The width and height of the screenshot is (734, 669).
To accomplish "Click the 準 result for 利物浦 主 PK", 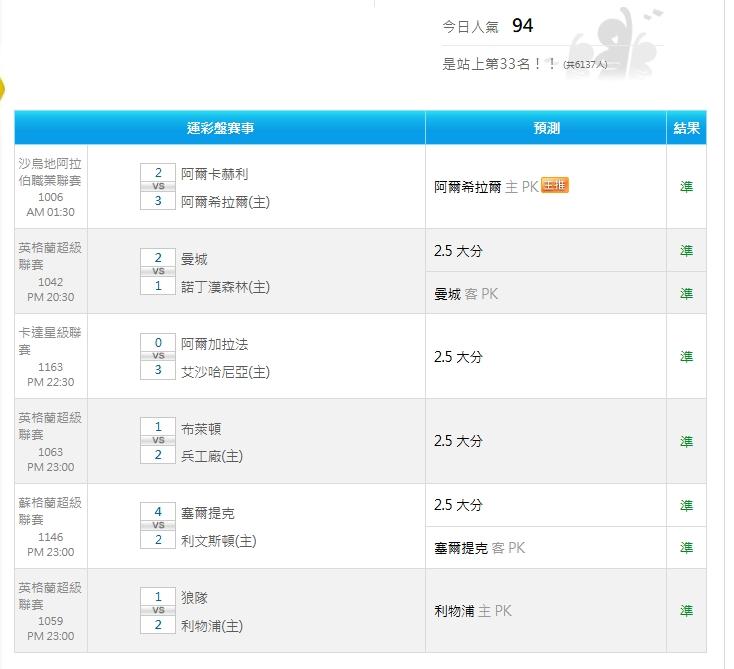I will coord(686,610).
